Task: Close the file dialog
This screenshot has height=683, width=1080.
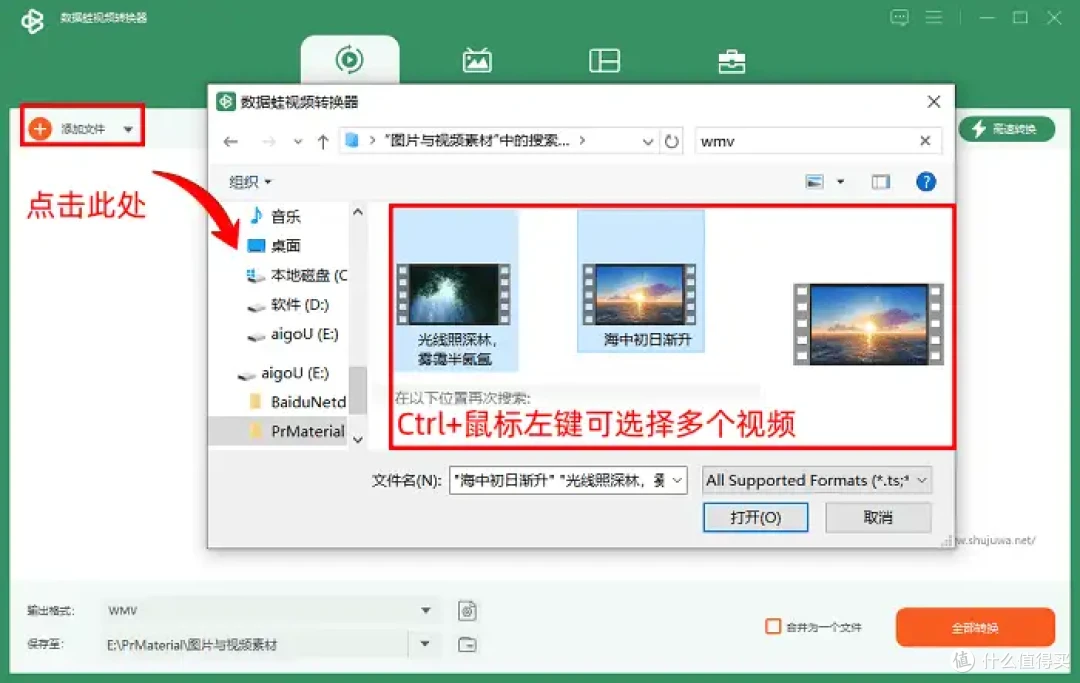Action: (x=933, y=102)
